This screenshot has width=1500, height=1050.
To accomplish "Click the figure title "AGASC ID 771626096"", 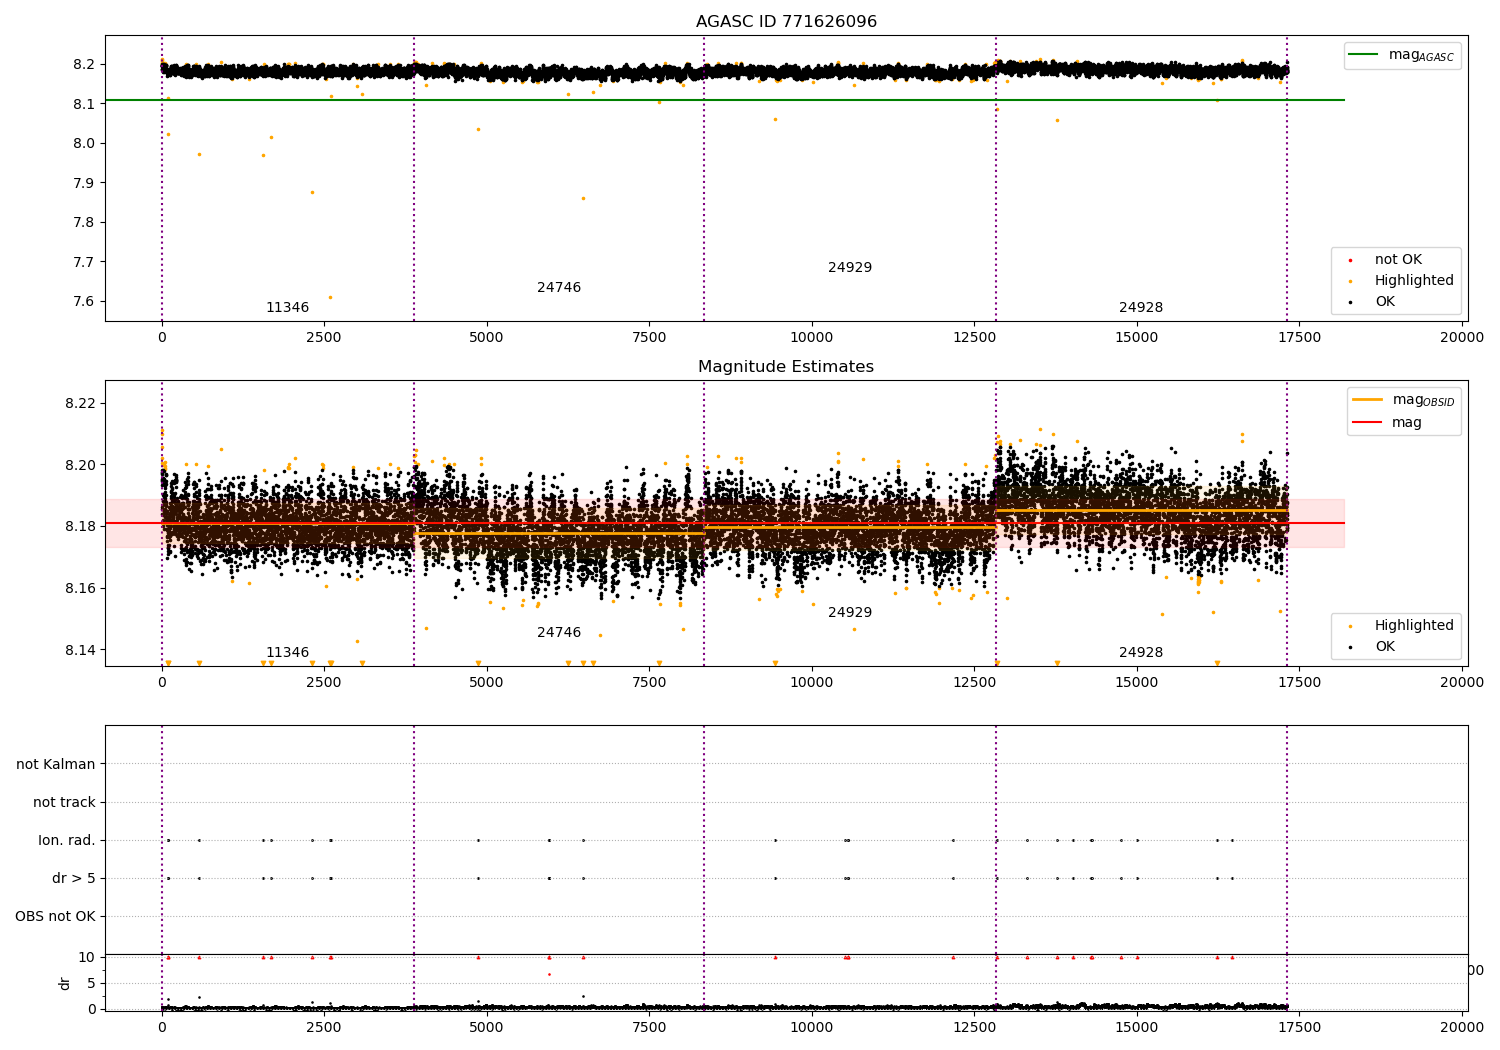I will point(786,22).
